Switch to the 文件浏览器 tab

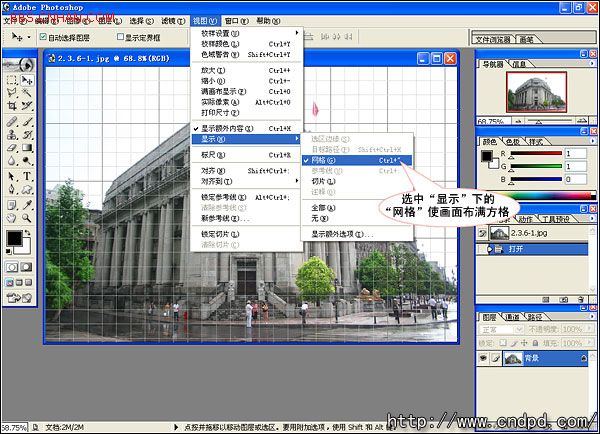[493, 40]
